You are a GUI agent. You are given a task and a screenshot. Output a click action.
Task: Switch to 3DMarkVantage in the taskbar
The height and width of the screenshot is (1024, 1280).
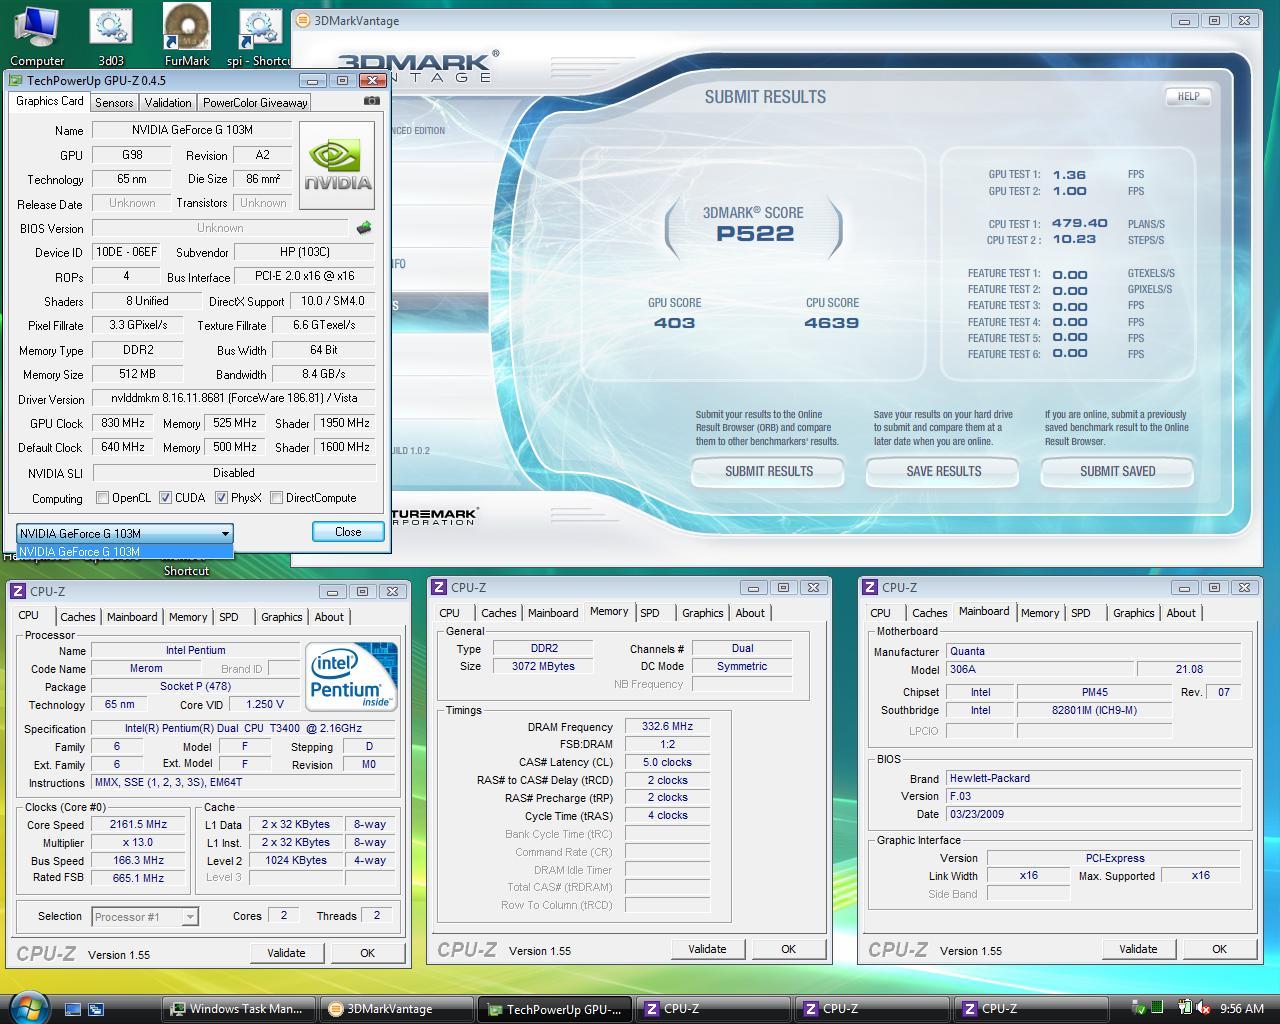coord(397,1009)
